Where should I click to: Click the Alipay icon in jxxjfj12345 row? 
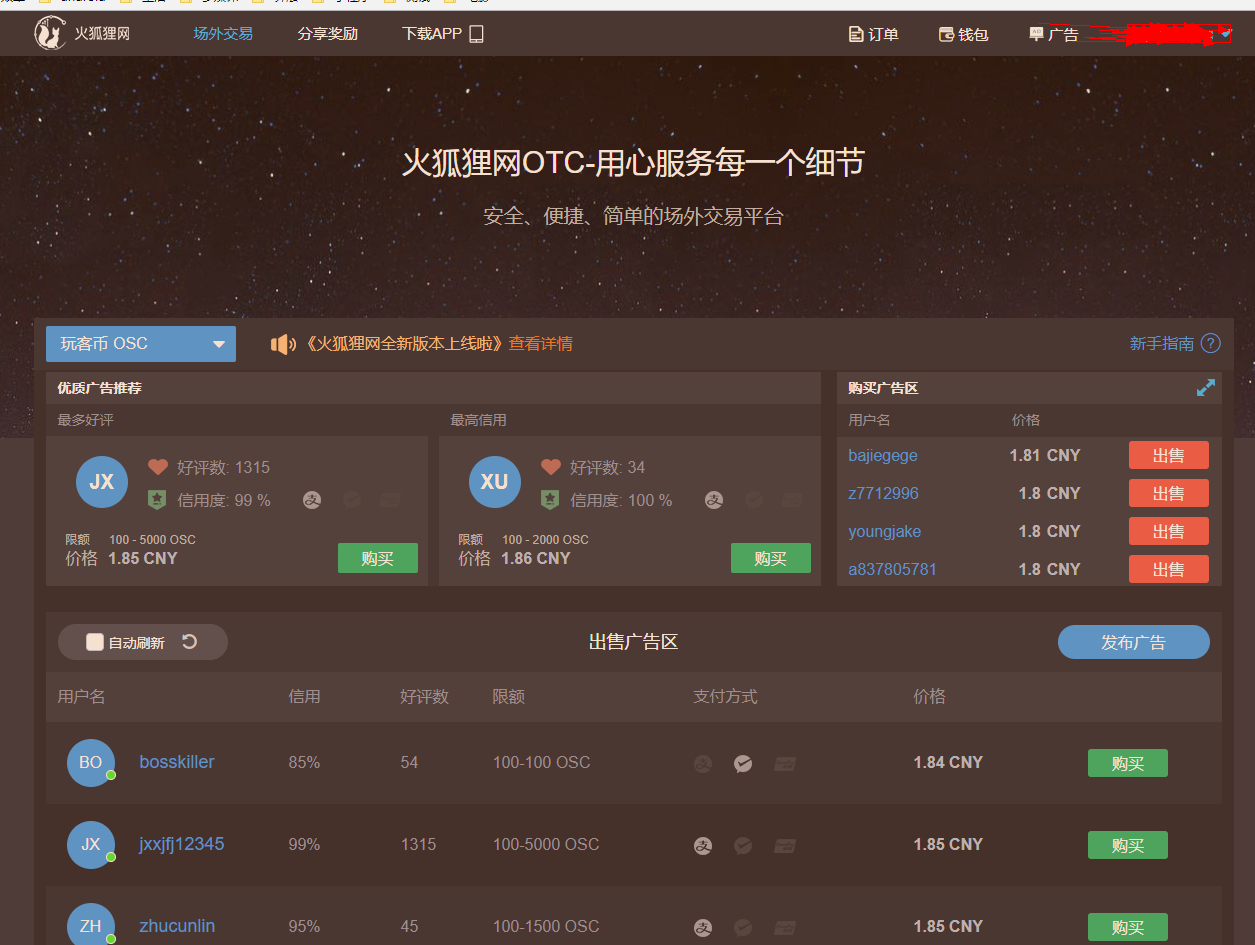(703, 845)
